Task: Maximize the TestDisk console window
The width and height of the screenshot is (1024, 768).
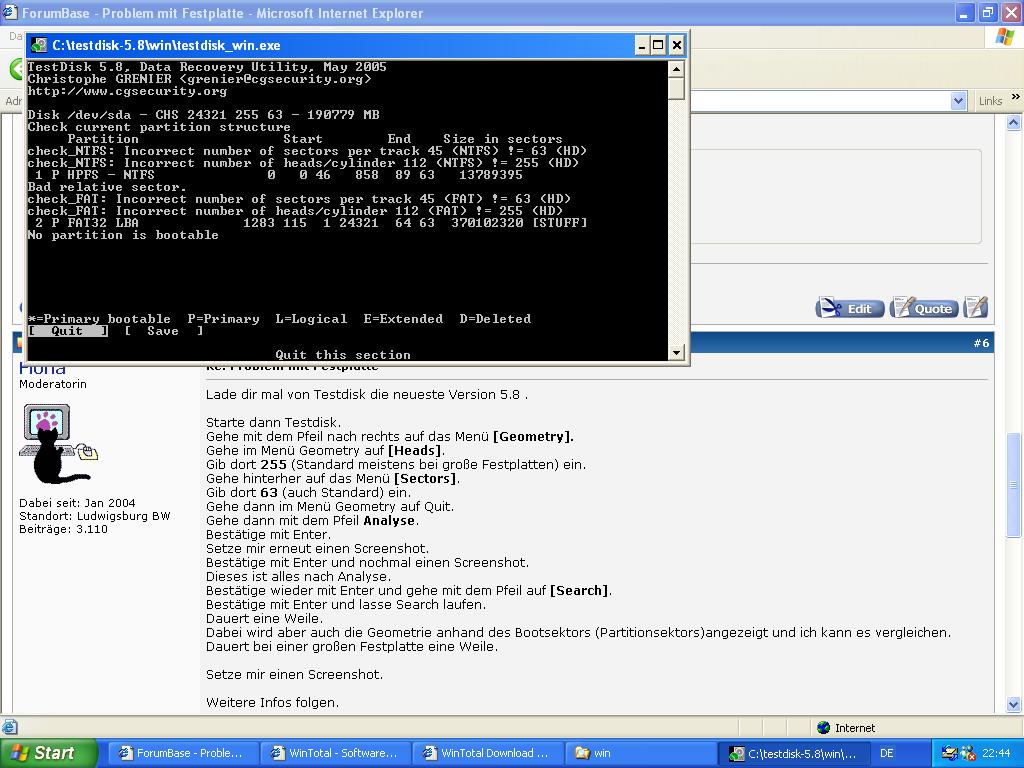Action: (x=658, y=45)
